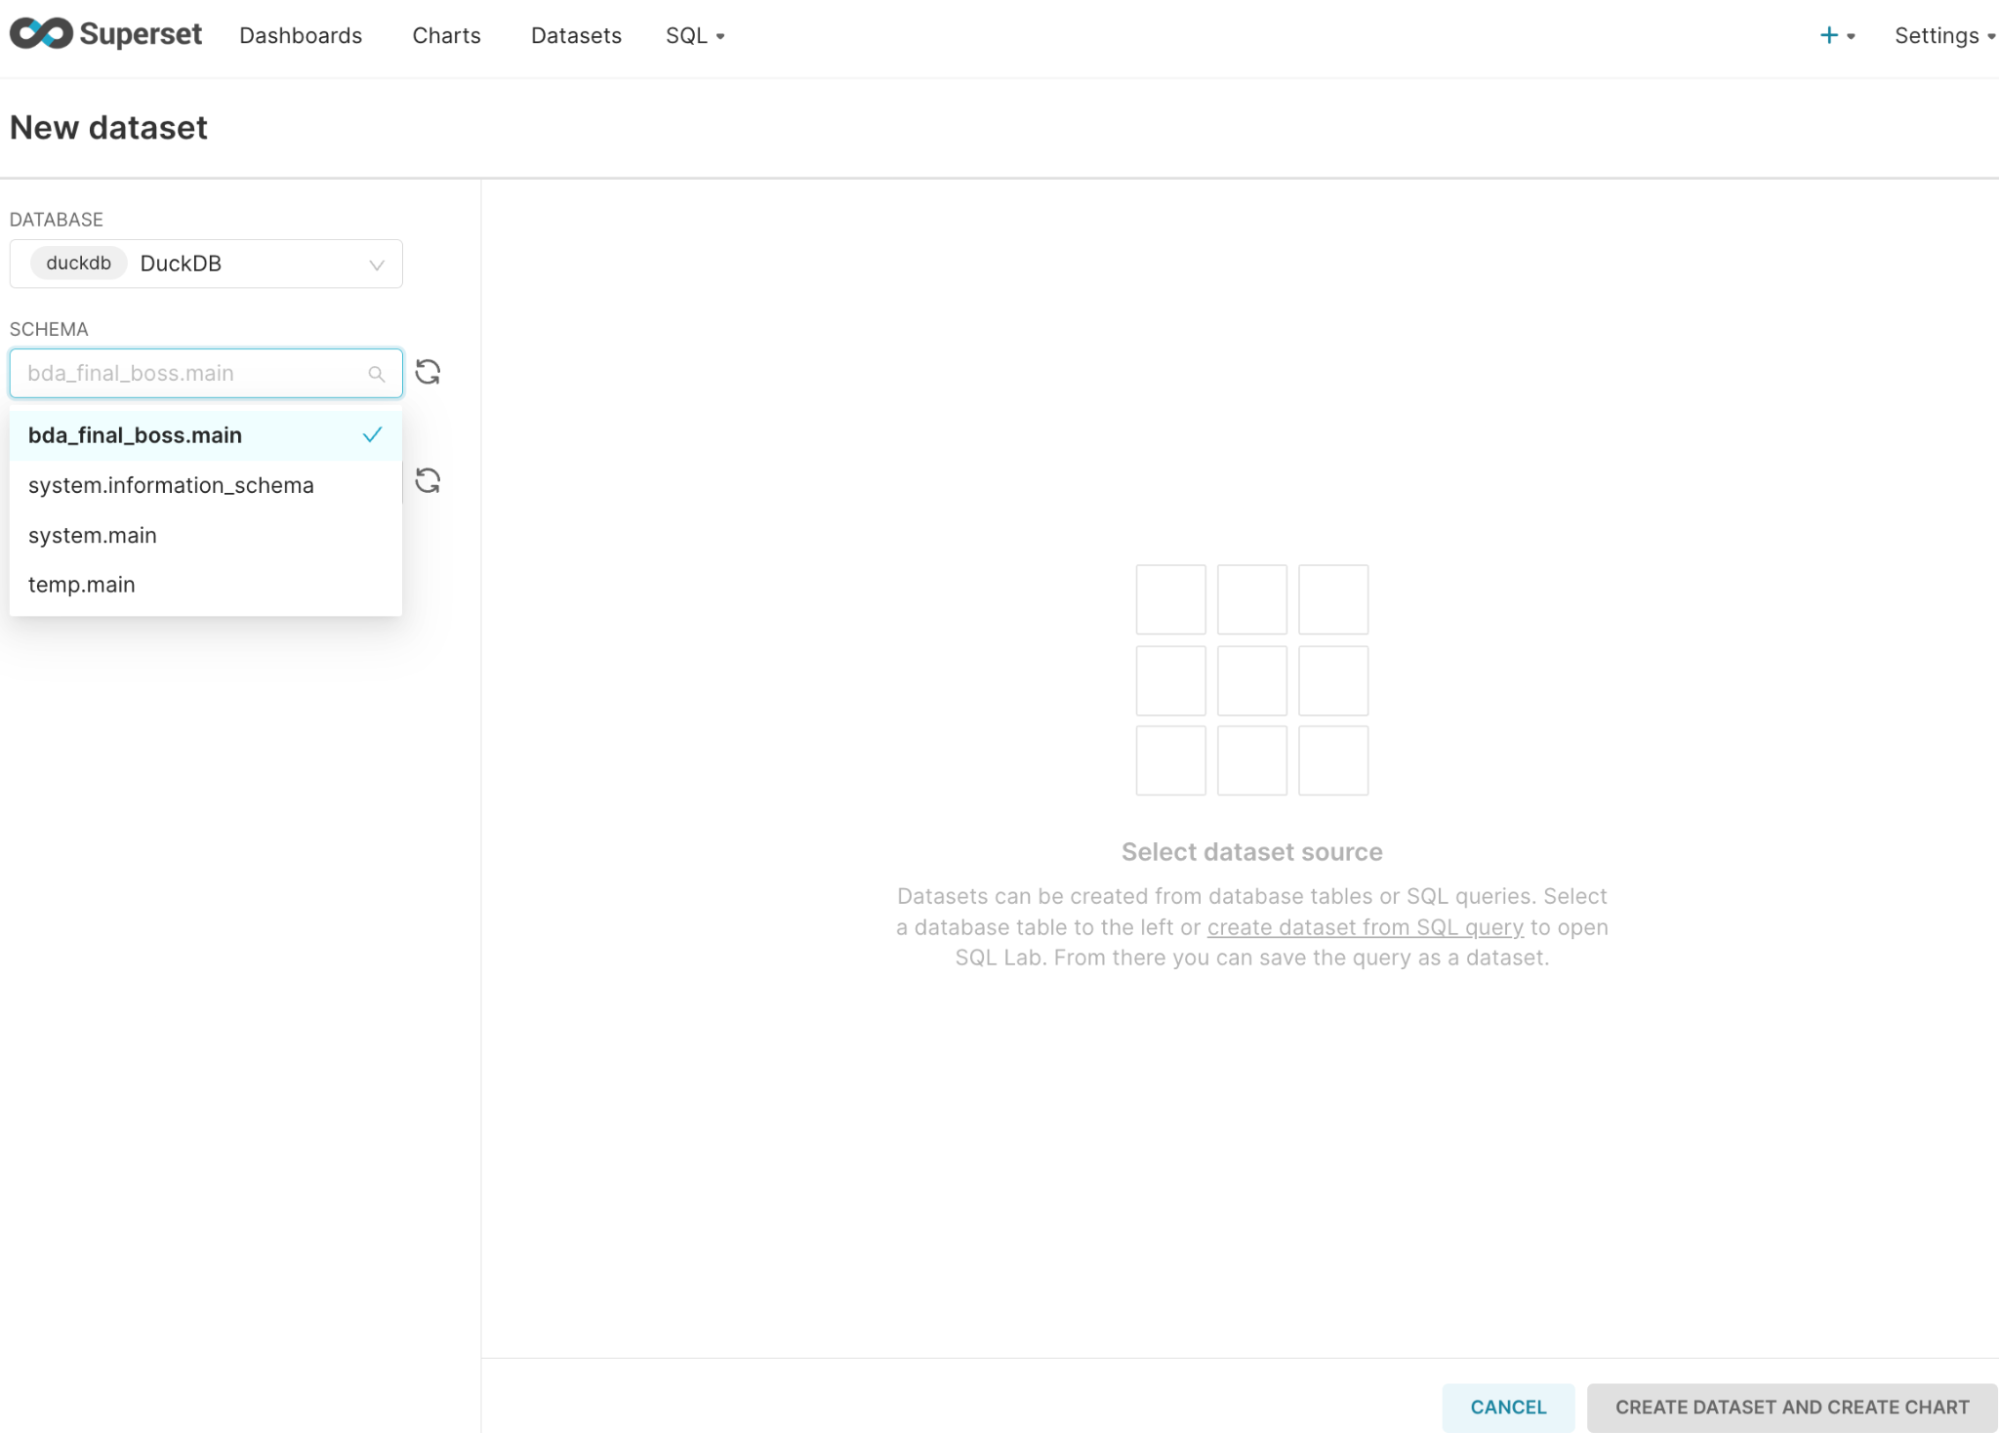Click the duckdb backend tag
1999x1433 pixels.
(78, 263)
